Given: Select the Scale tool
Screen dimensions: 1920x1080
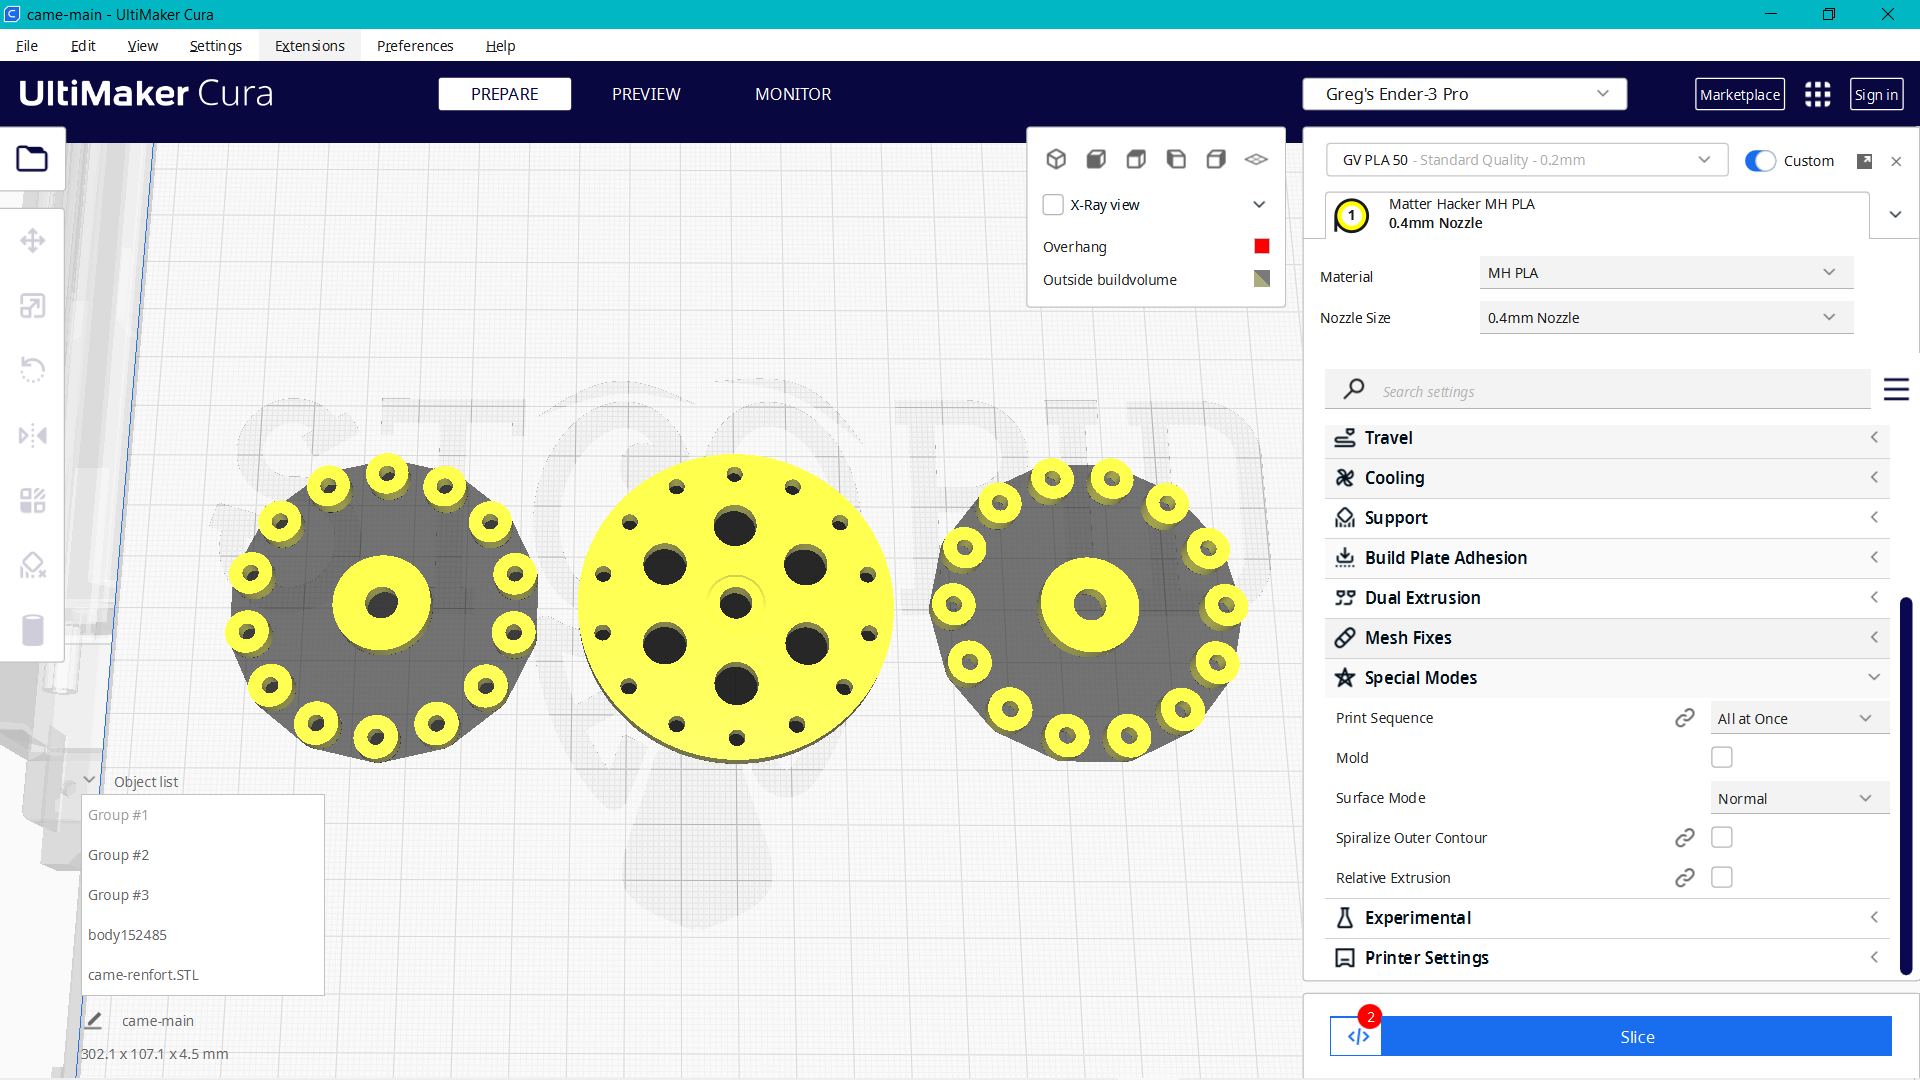Looking at the screenshot, I should click(33, 305).
